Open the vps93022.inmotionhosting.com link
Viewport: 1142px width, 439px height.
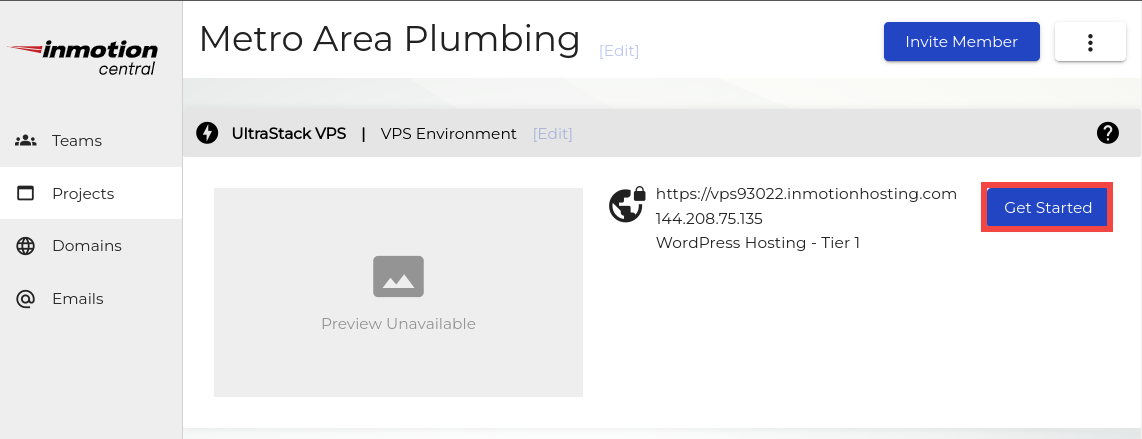pos(806,194)
